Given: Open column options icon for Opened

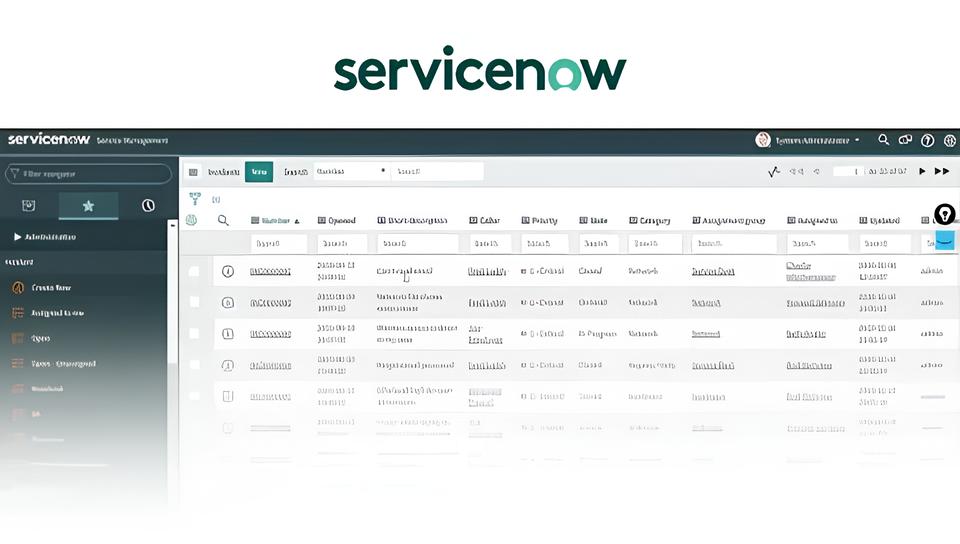Looking at the screenshot, I should click(321, 220).
